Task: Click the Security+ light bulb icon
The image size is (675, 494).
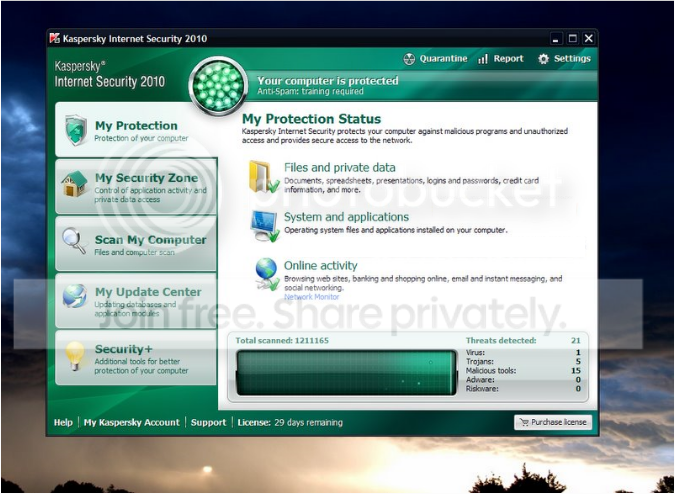Action: 75,355
